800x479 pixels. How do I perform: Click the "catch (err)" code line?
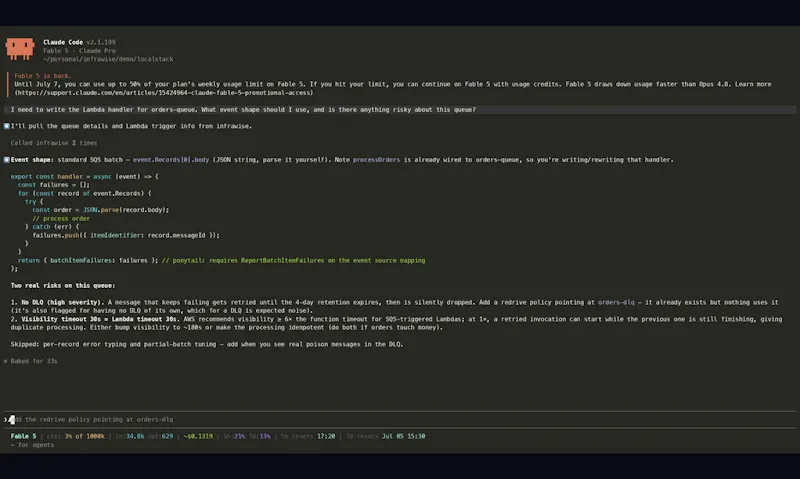click(x=52, y=226)
